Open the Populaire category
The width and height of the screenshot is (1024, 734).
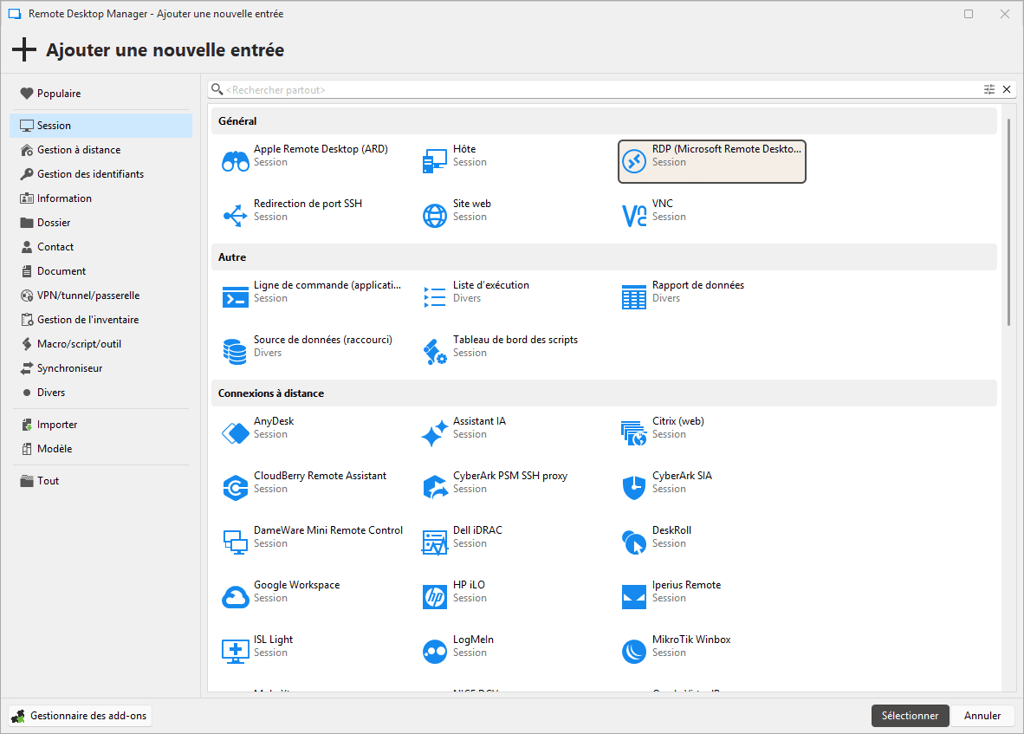[x=59, y=94]
